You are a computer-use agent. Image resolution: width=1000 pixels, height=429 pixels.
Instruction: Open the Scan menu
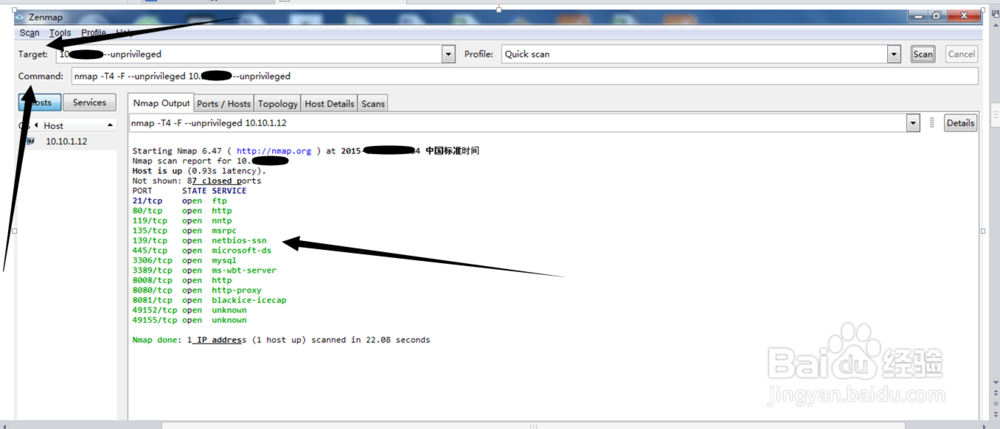tap(29, 33)
